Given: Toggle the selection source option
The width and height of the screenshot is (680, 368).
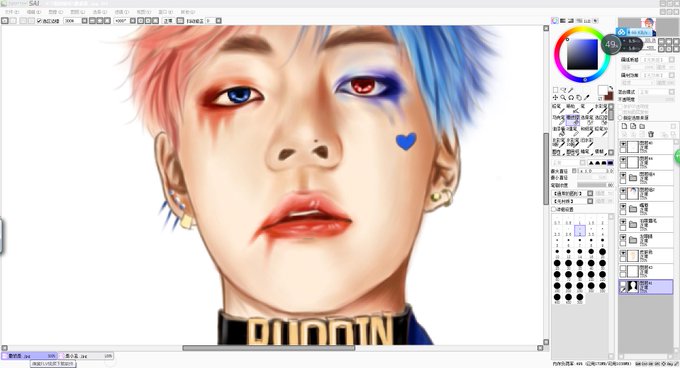Looking at the screenshot, I should pos(620,118).
